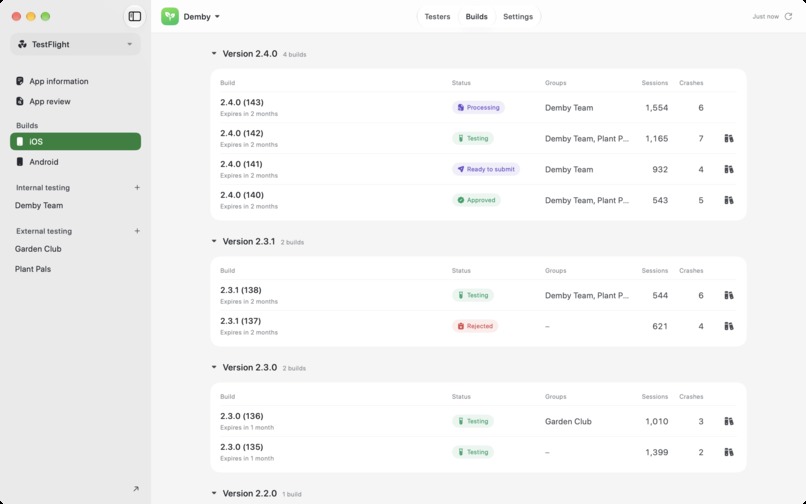
Task: Click the 1,399 sessions value
Action: pyautogui.click(x=656, y=452)
